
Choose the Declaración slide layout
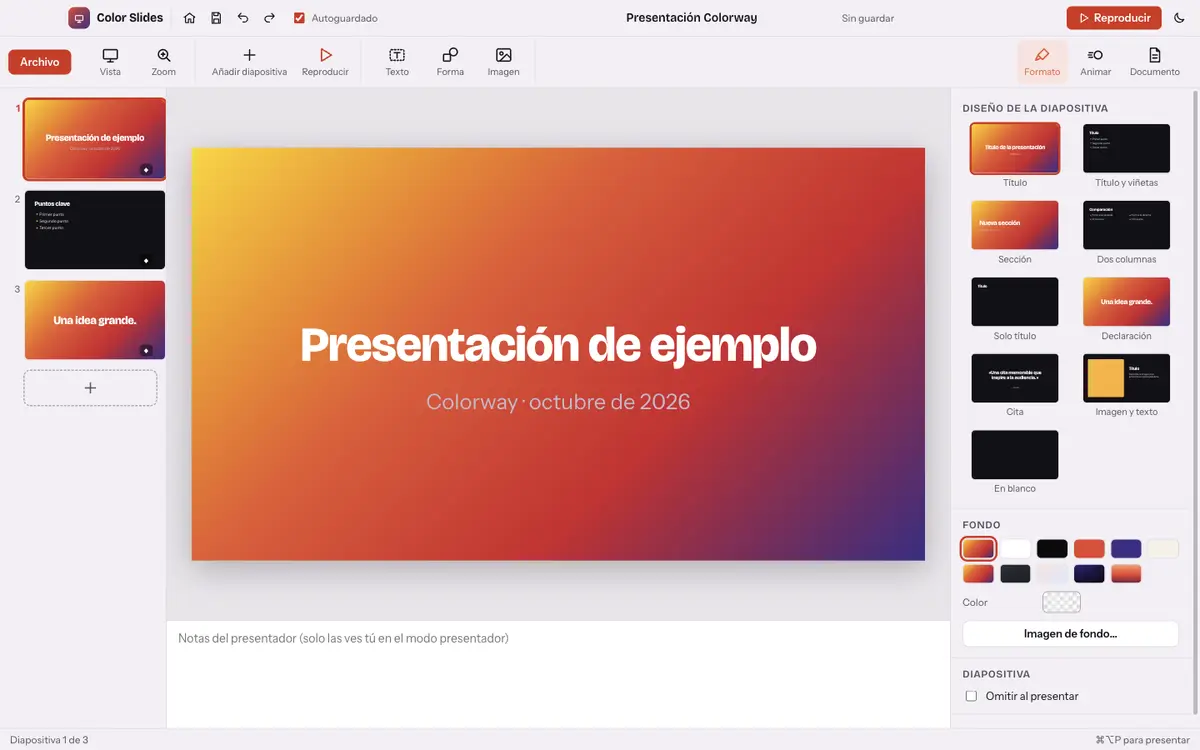tap(1126, 302)
